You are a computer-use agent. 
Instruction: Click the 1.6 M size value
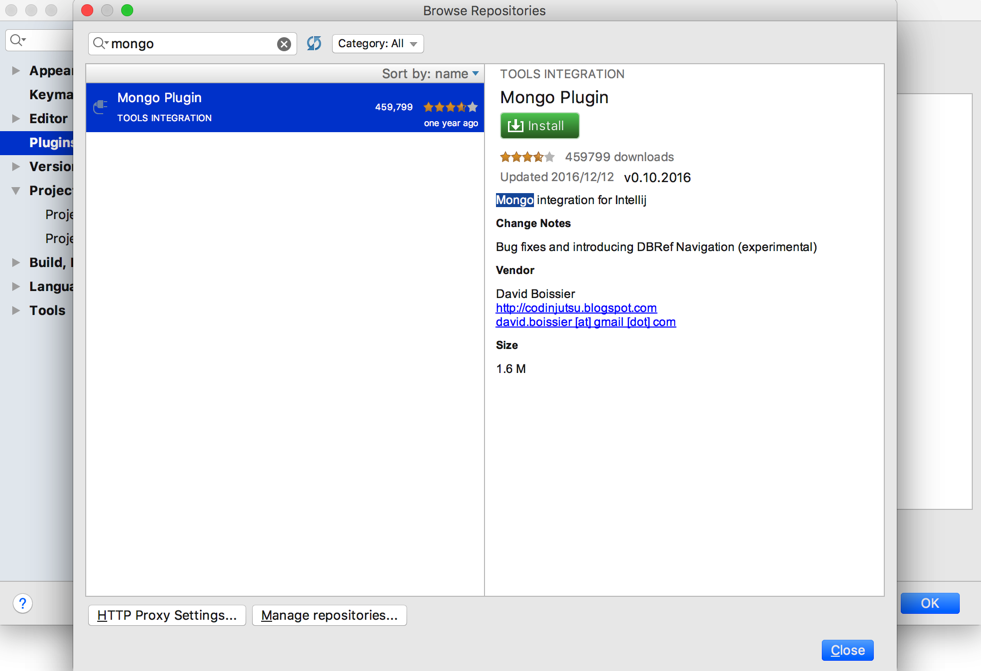click(x=511, y=369)
